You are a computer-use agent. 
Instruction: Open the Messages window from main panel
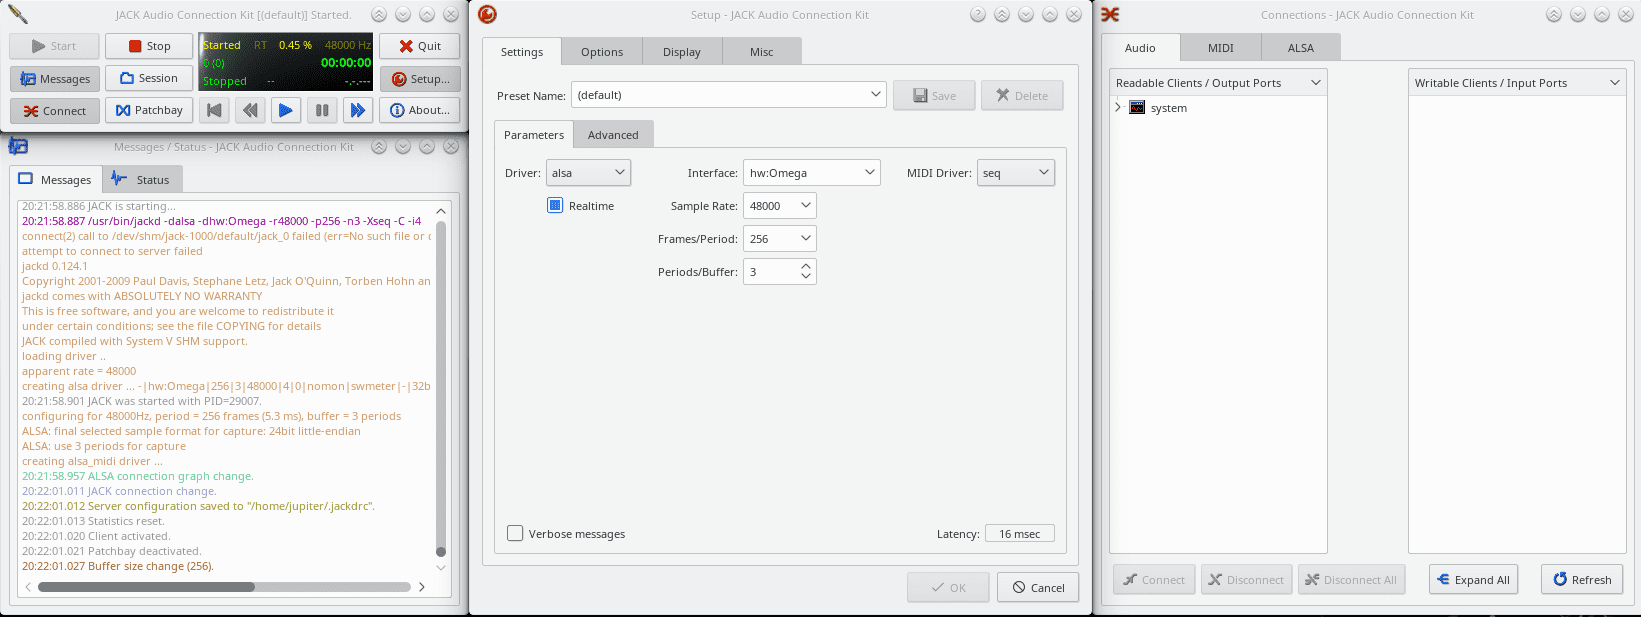pos(55,79)
